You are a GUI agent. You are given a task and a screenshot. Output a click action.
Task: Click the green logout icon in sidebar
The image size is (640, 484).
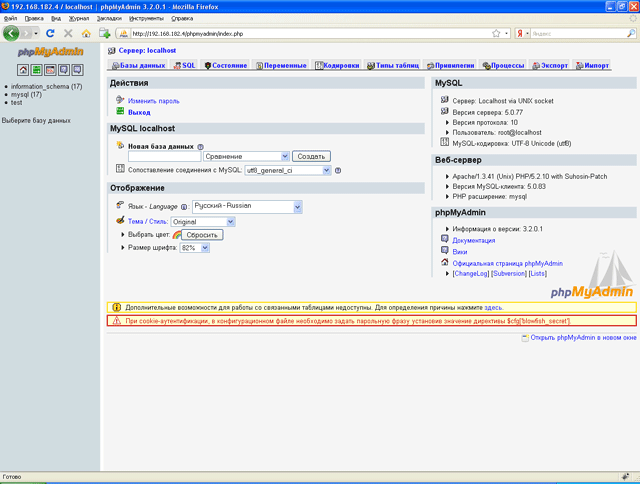click(x=37, y=70)
